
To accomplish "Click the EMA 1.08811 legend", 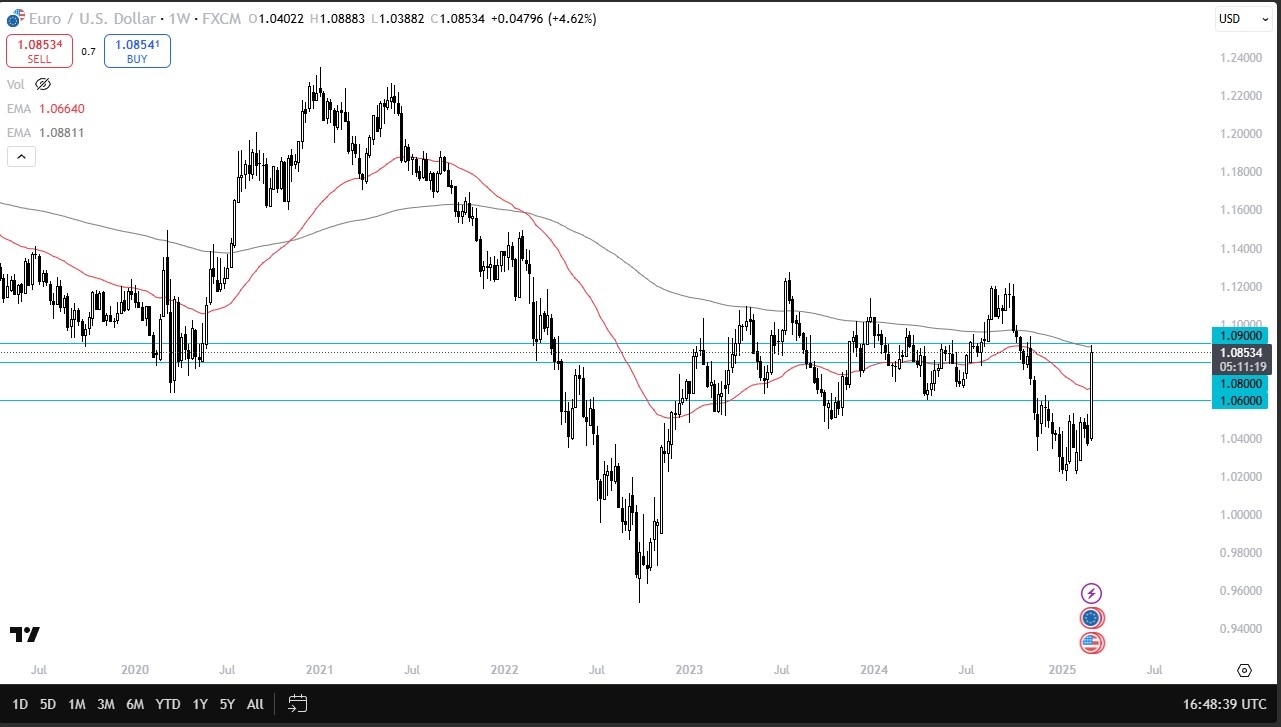I will click(x=45, y=132).
